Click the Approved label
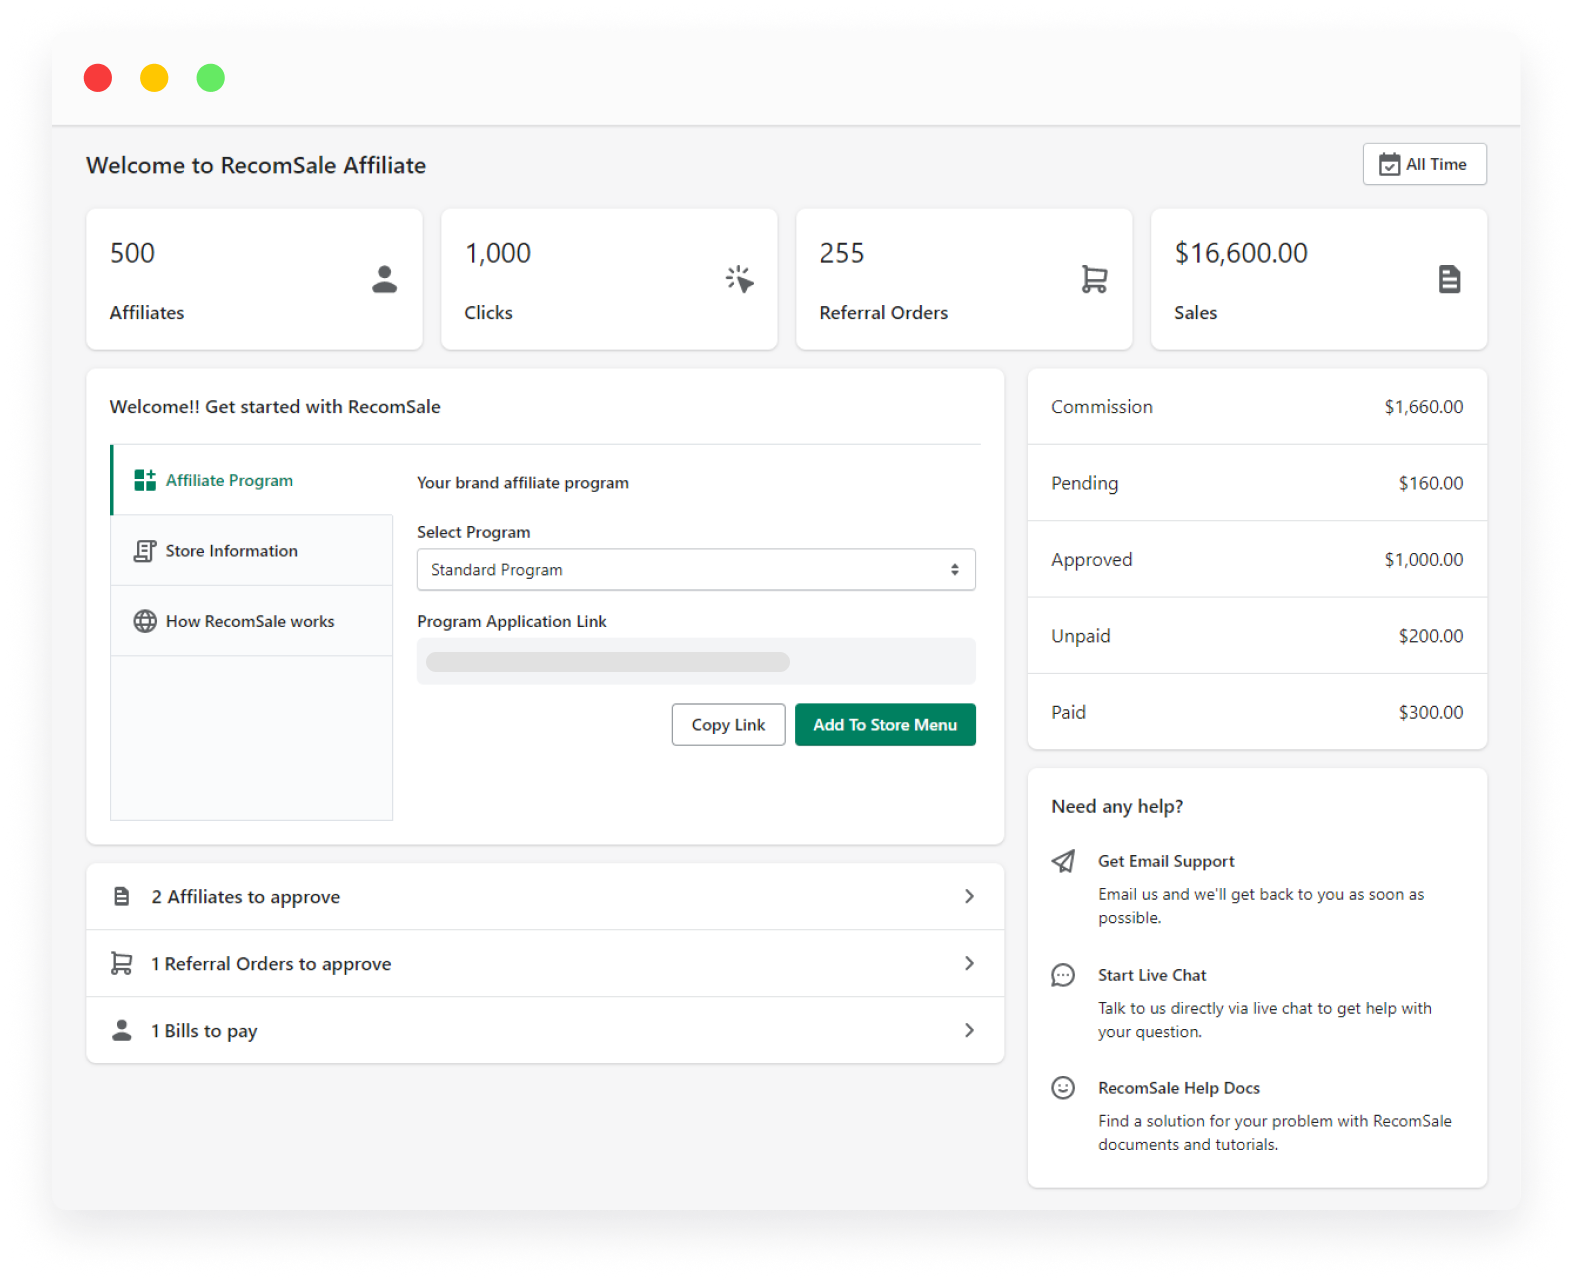This screenshot has height=1280, width=1571. click(1092, 560)
